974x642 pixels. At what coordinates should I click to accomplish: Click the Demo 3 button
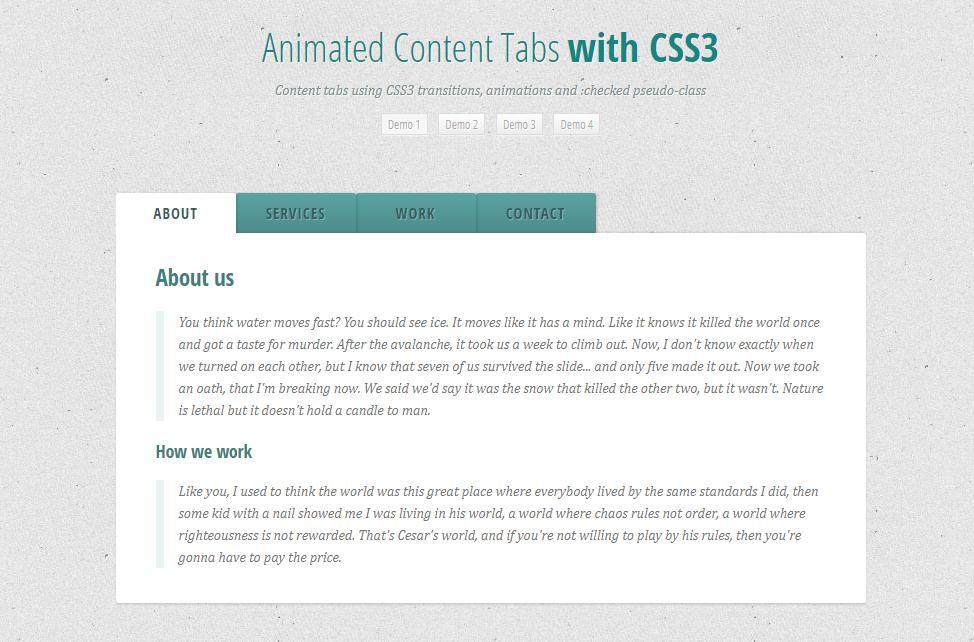coord(519,124)
